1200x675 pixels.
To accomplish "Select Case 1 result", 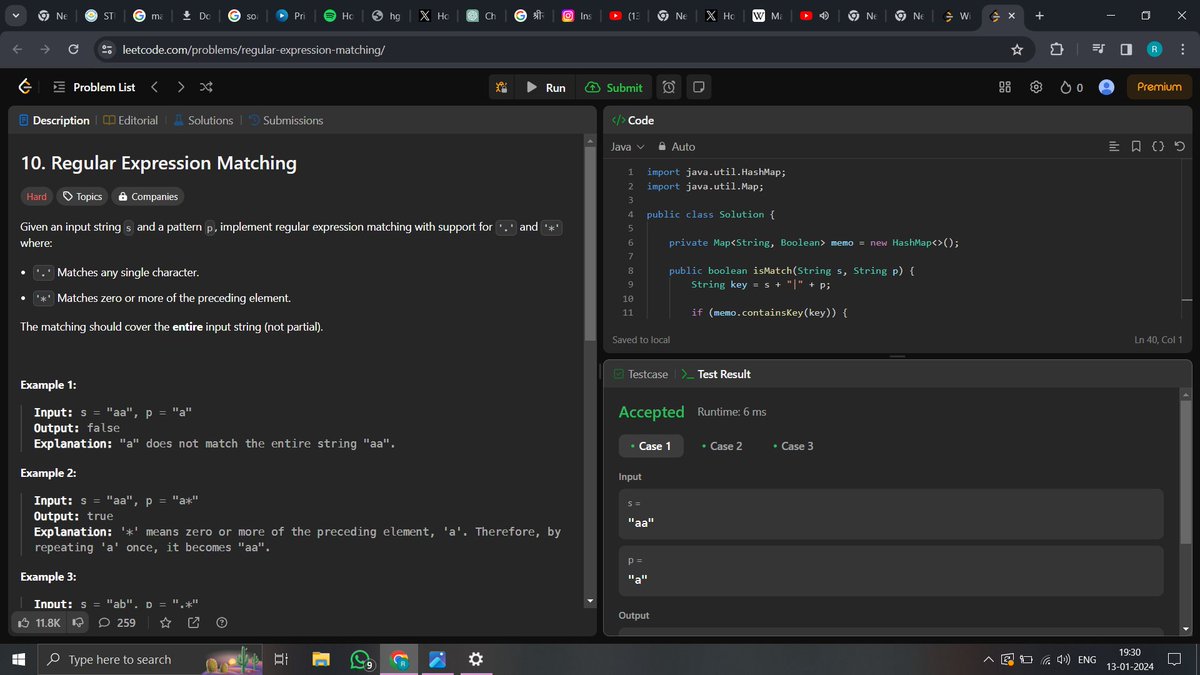I will 651,446.
